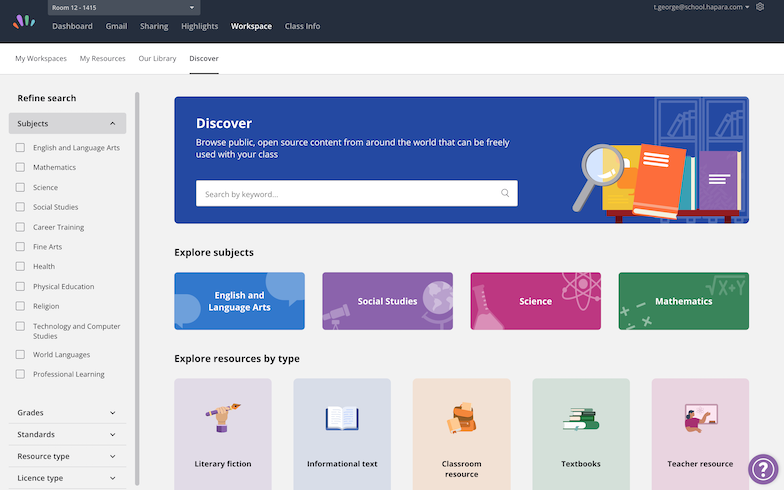The width and height of the screenshot is (784, 490).
Task: Switch to My Resources tab
Action: pyautogui.click(x=102, y=58)
